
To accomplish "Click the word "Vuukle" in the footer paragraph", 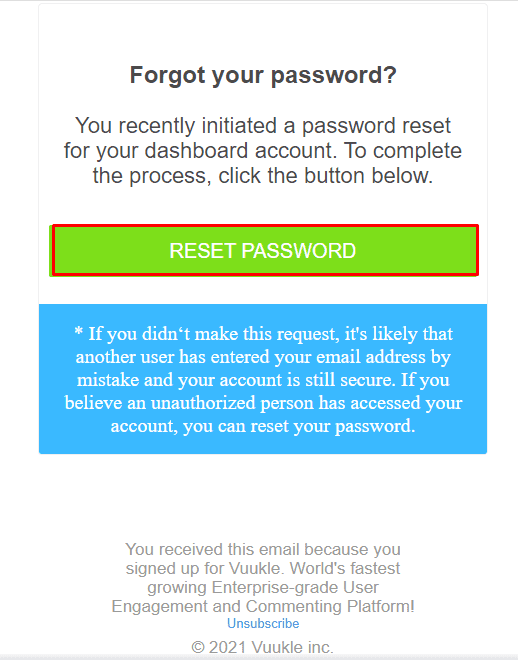I will click(256, 568).
